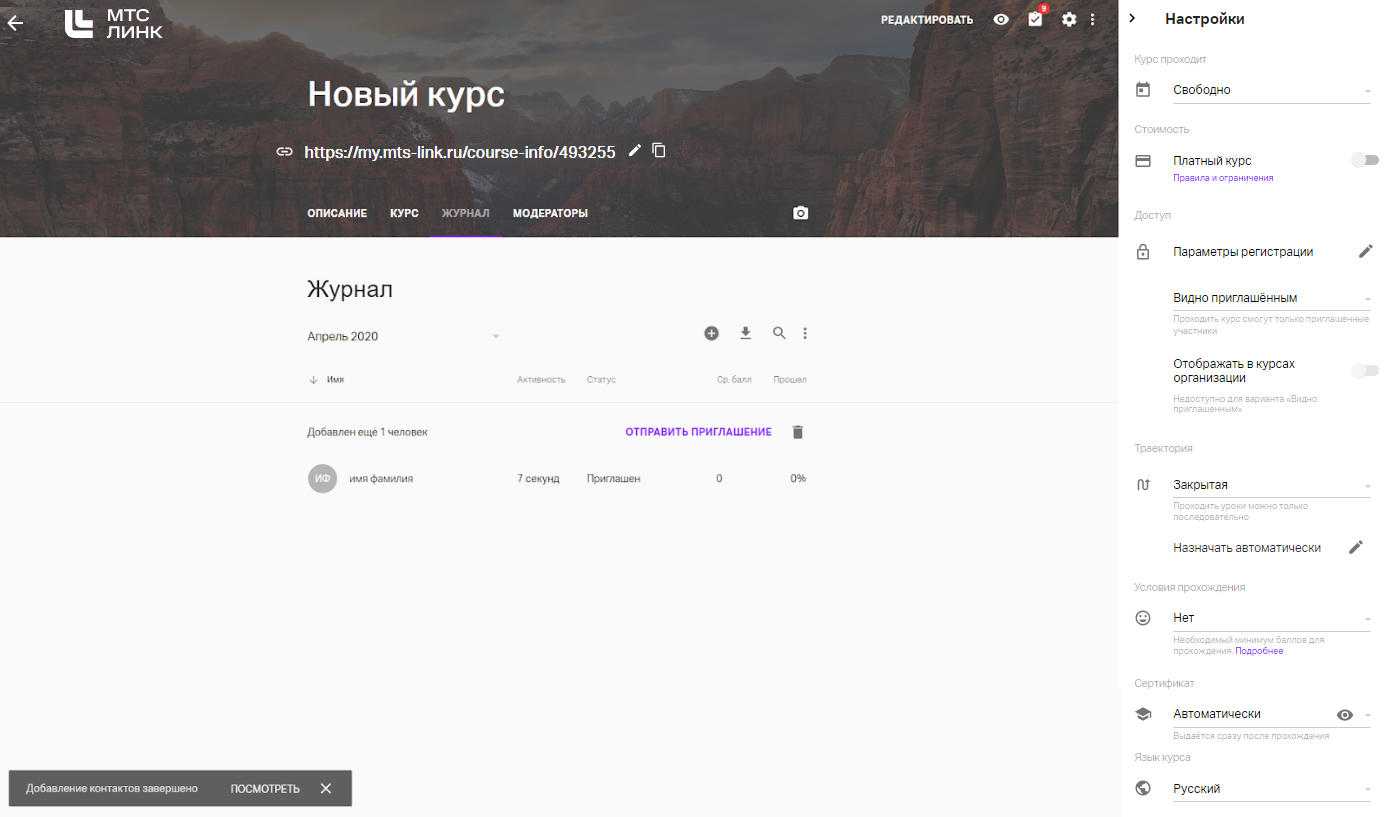Dismiss the notification with X
The width and height of the screenshot is (1388, 817).
coord(326,788)
